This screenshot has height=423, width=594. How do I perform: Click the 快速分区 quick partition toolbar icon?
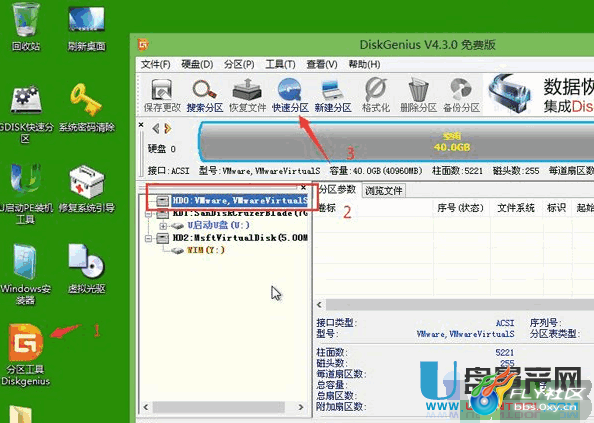(x=290, y=95)
